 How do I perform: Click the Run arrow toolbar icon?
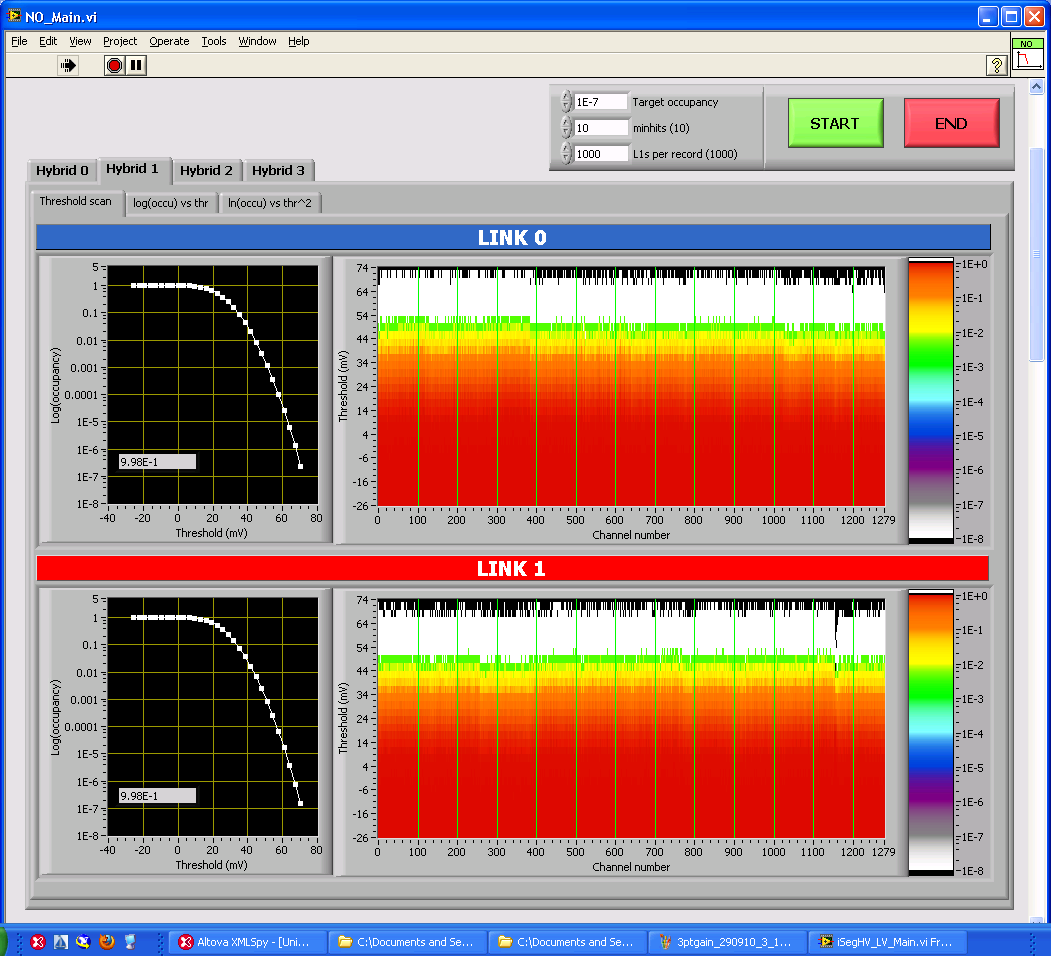click(x=68, y=65)
